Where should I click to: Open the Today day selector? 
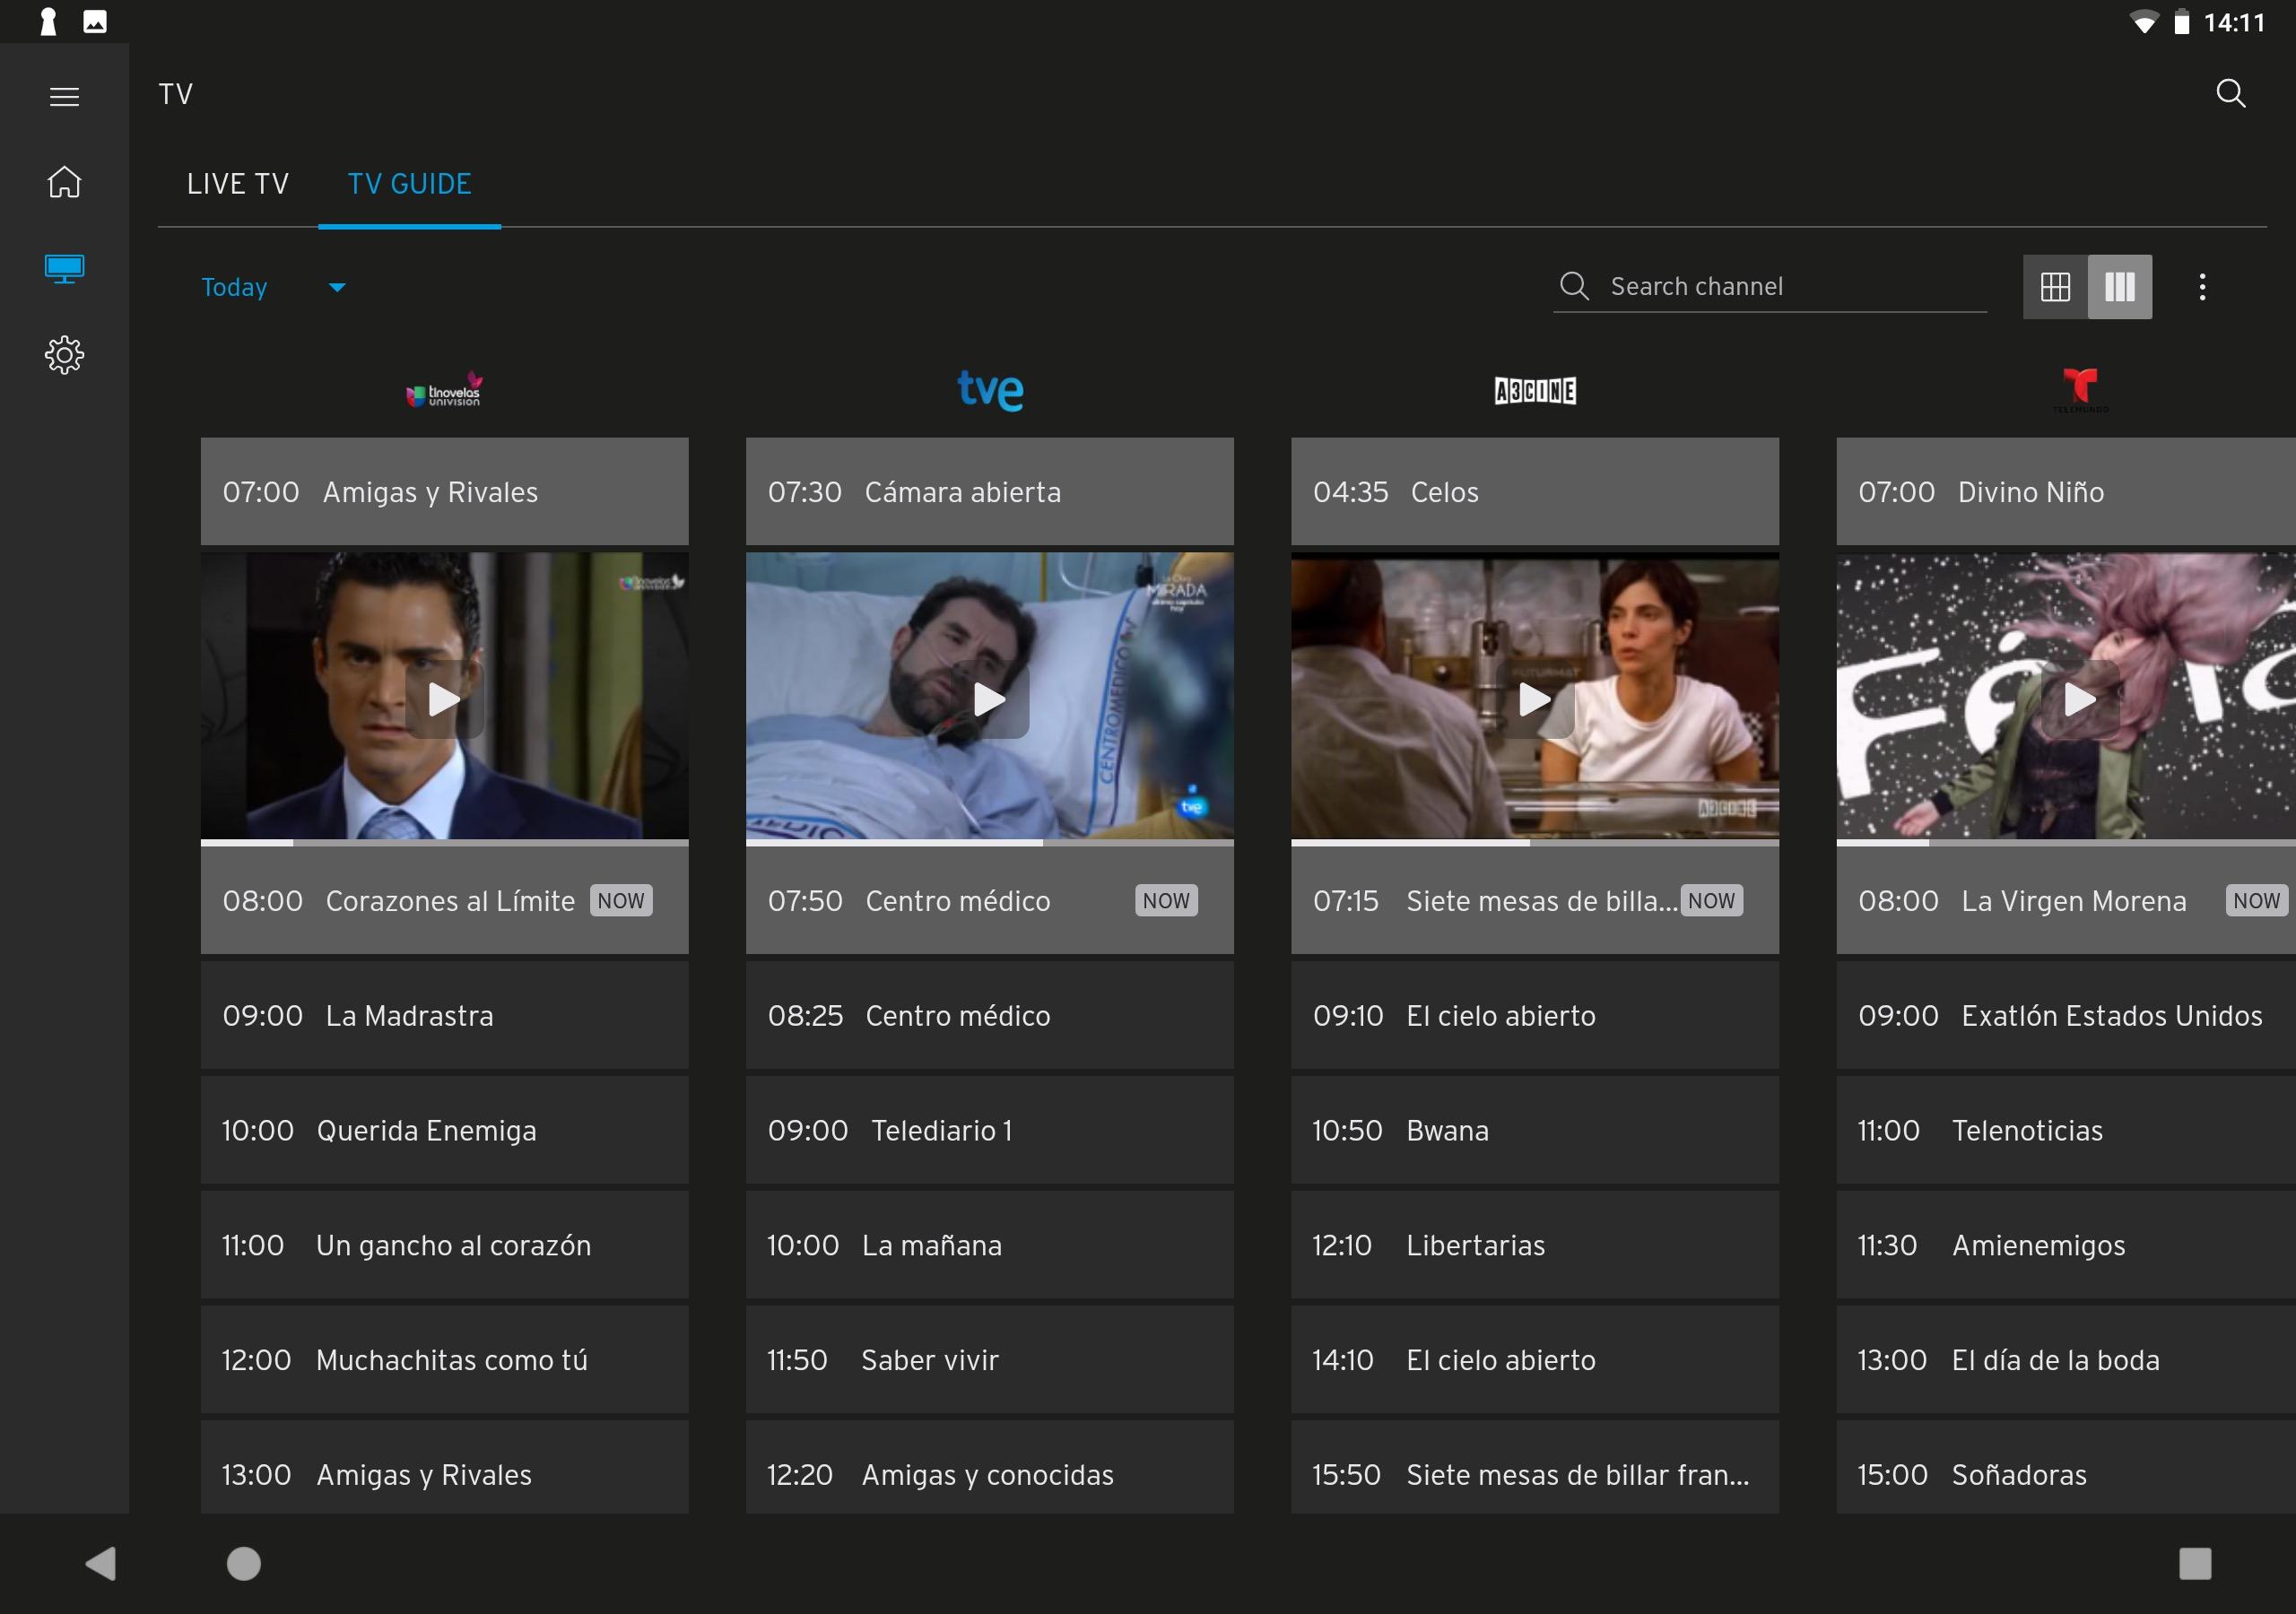(x=235, y=288)
